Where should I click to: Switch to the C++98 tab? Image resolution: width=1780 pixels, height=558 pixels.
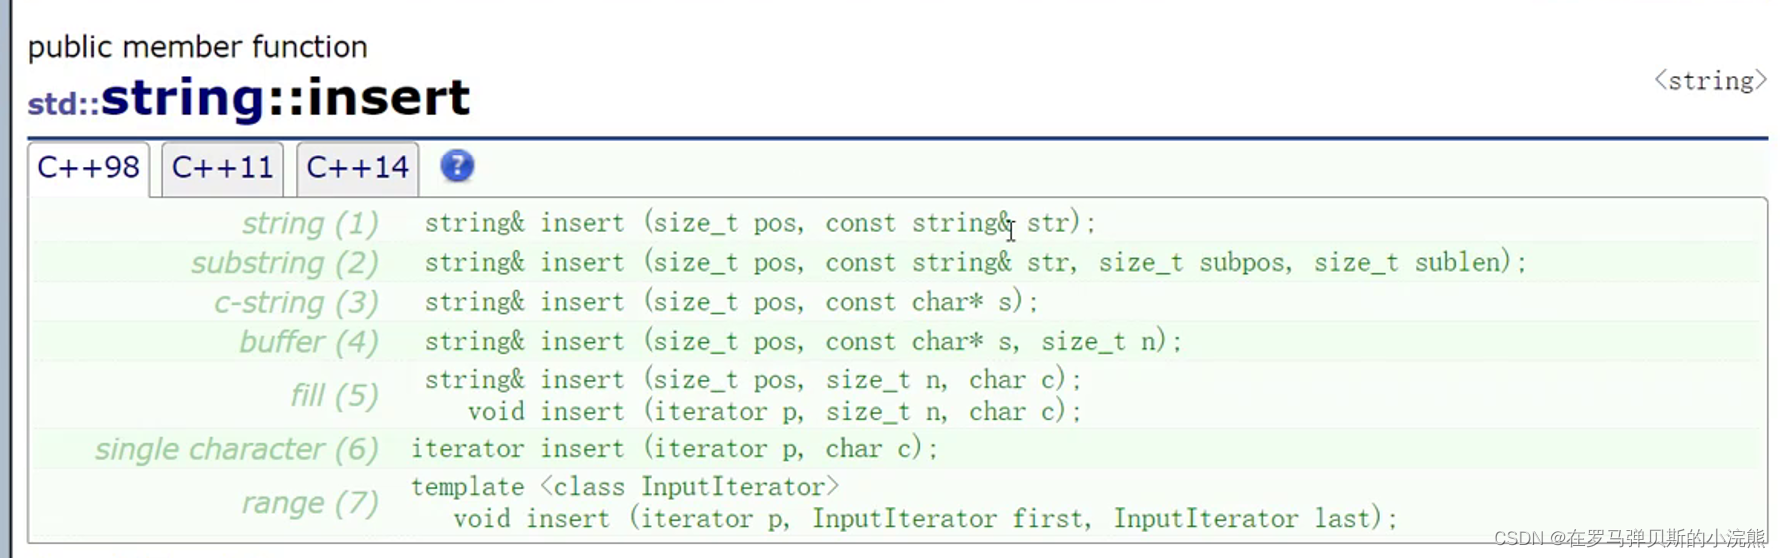(88, 168)
